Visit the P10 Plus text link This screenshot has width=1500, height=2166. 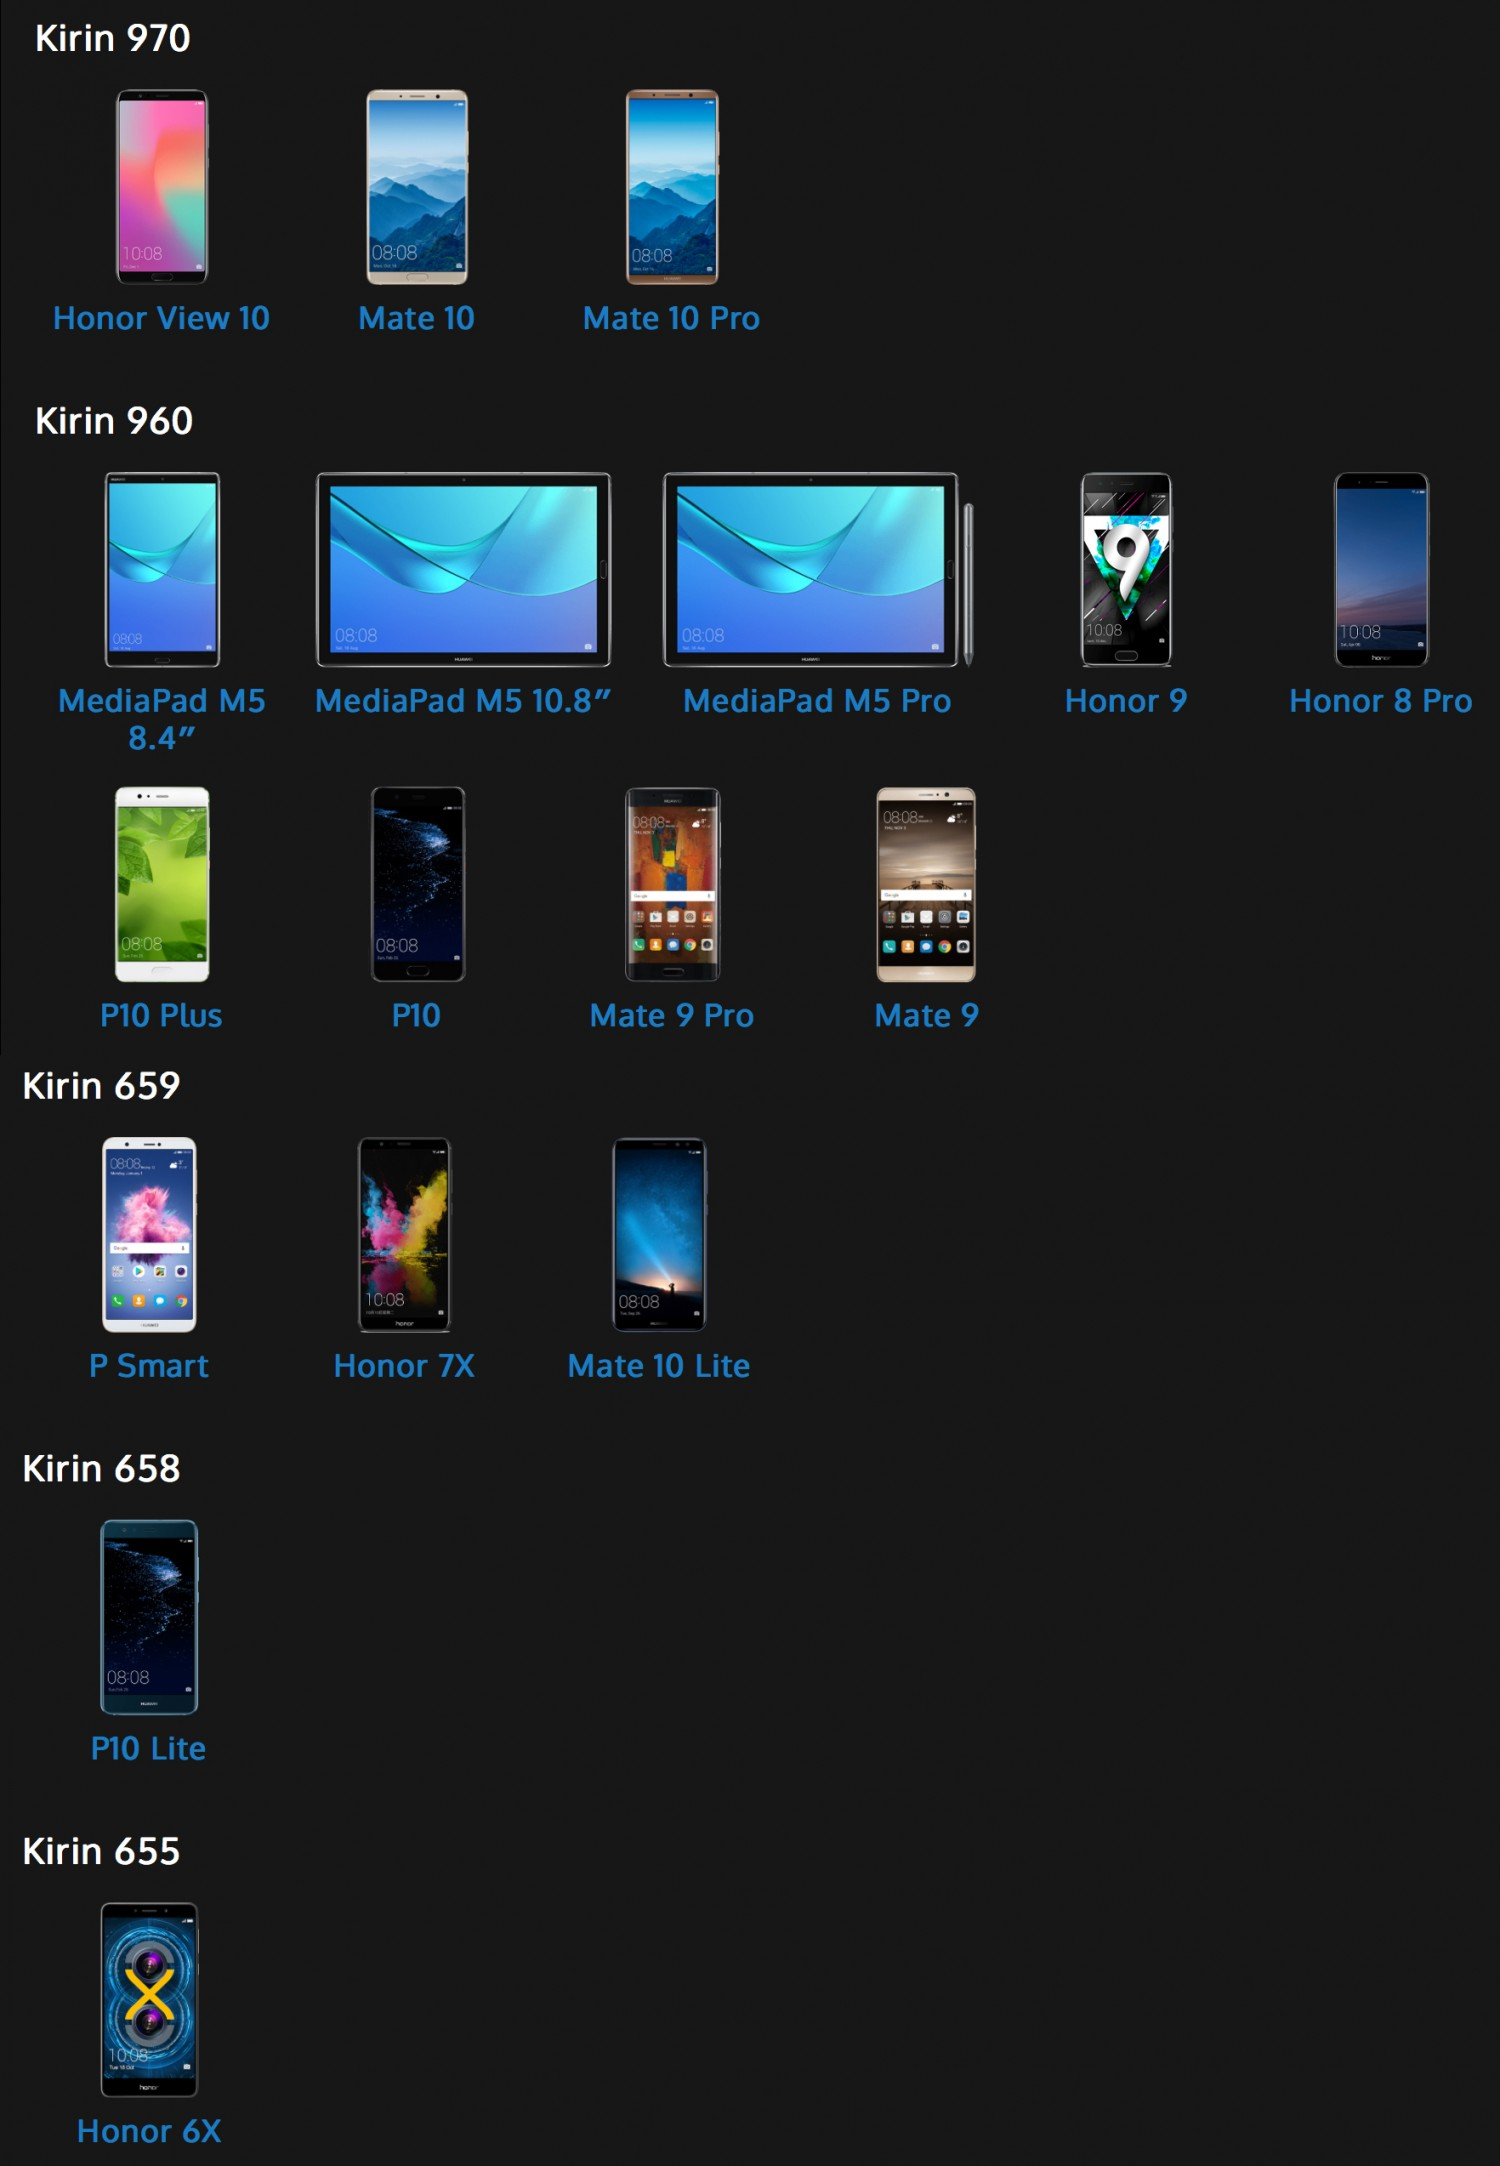[x=161, y=1016]
